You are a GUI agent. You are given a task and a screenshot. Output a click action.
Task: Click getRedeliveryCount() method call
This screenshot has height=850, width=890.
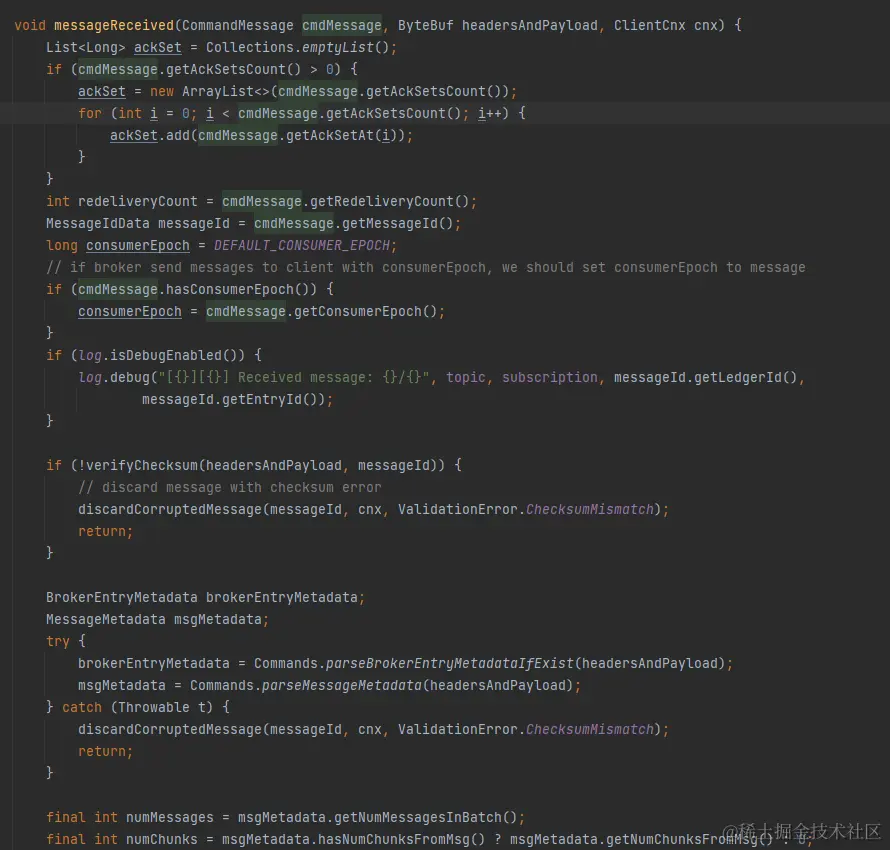point(389,201)
